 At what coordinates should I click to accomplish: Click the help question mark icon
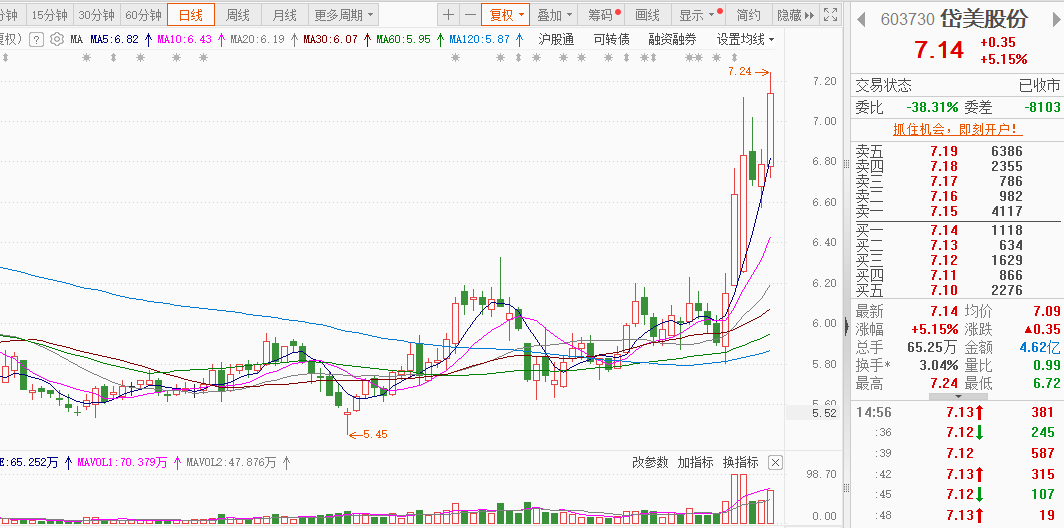click(x=37, y=39)
